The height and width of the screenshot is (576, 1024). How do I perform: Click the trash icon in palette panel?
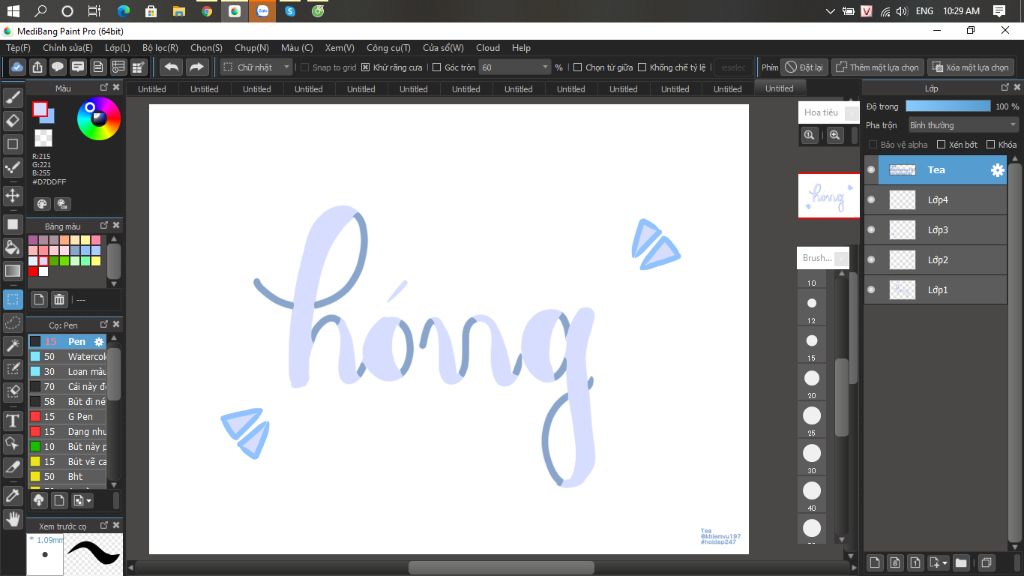coord(59,300)
